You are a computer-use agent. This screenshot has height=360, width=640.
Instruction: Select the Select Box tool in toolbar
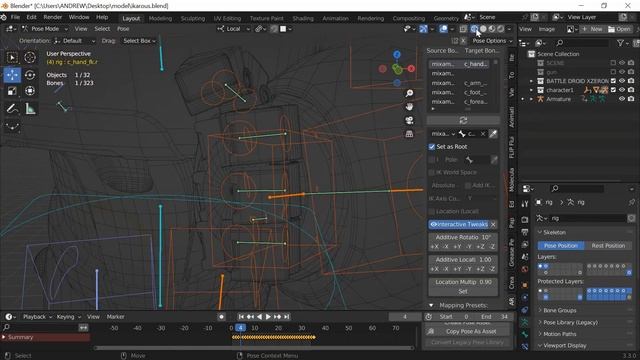click(12, 58)
